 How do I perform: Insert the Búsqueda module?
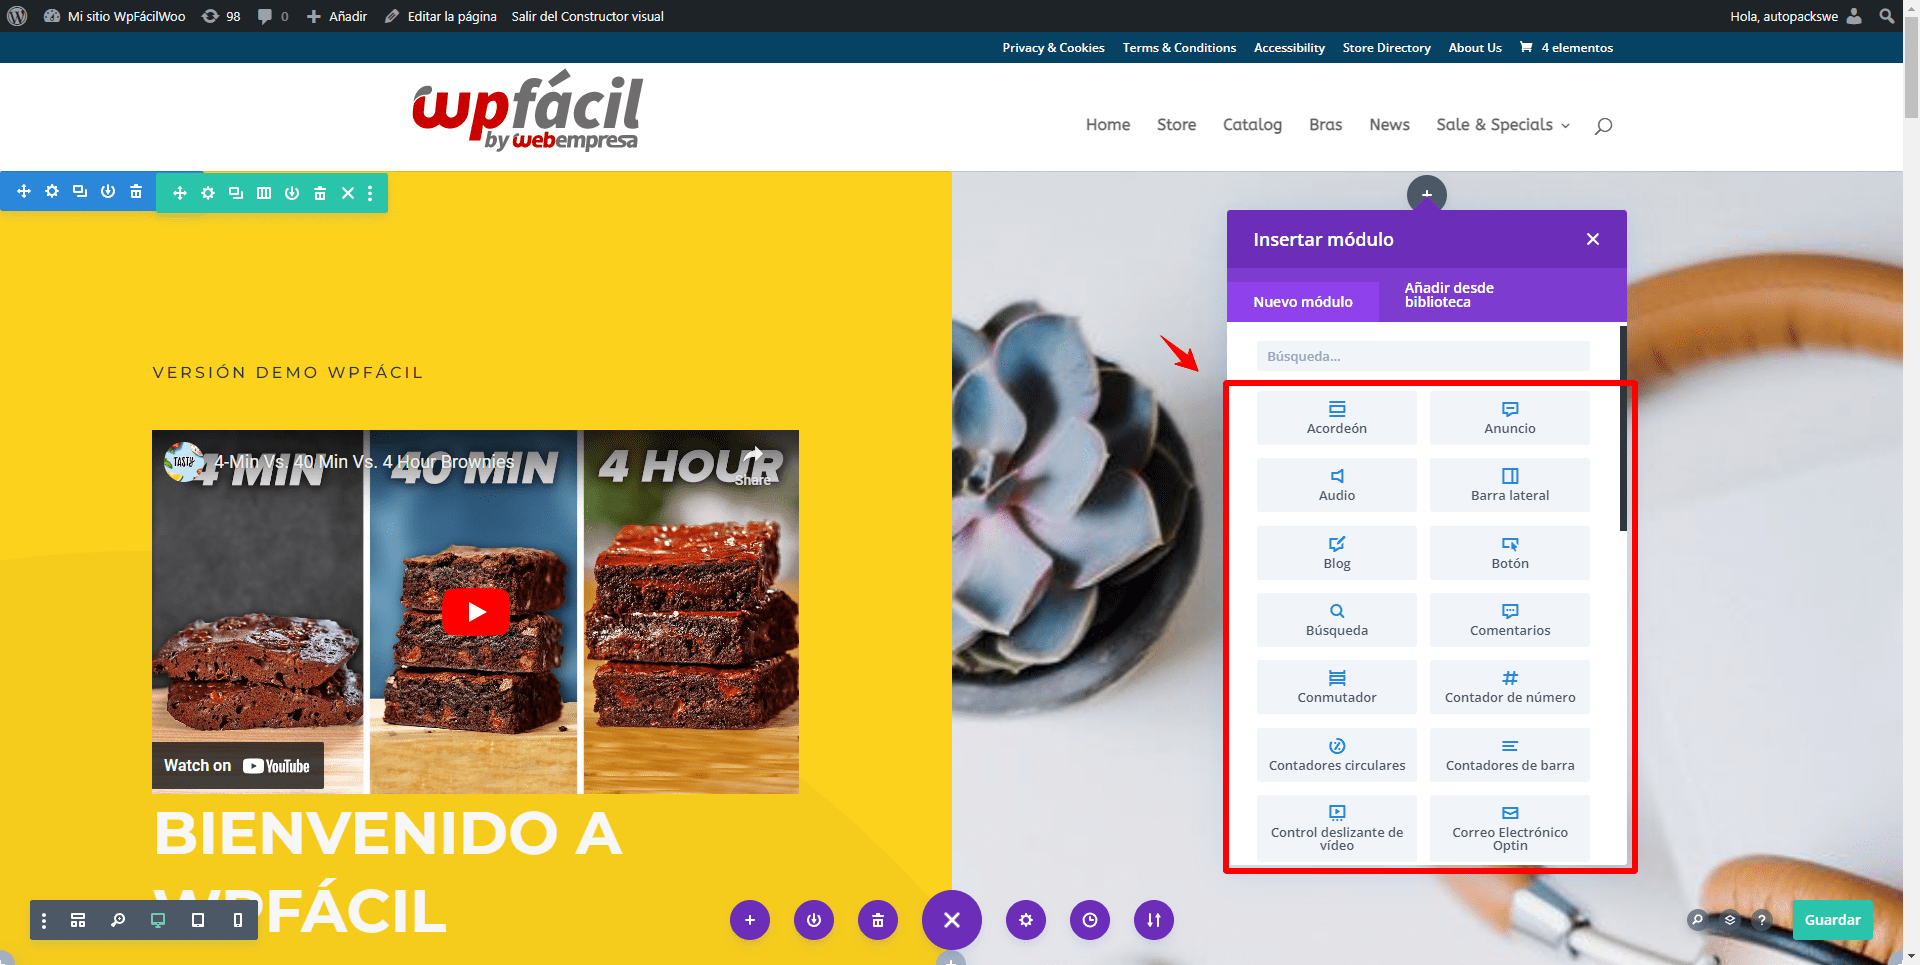(1336, 620)
